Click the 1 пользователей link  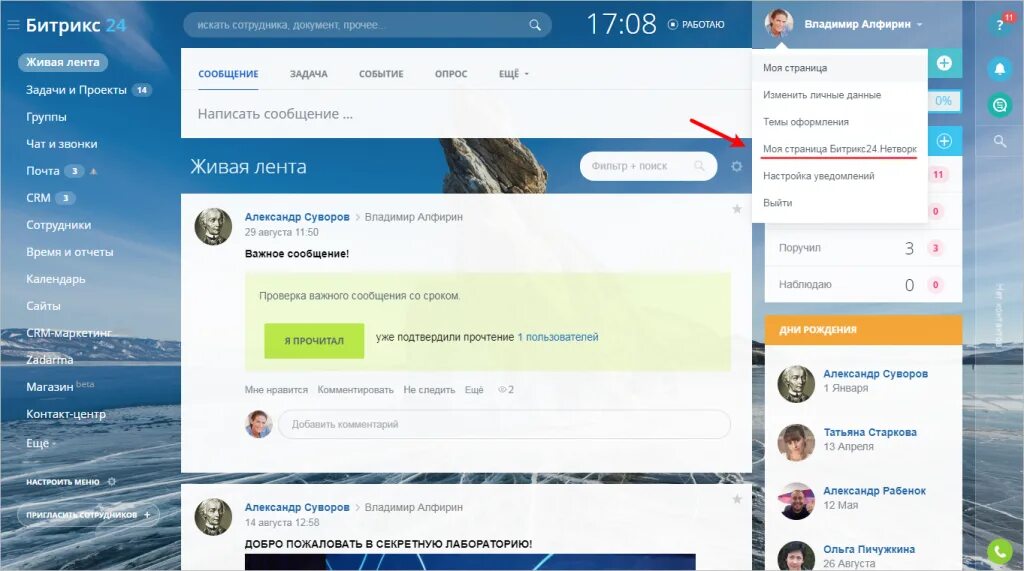[x=558, y=337]
